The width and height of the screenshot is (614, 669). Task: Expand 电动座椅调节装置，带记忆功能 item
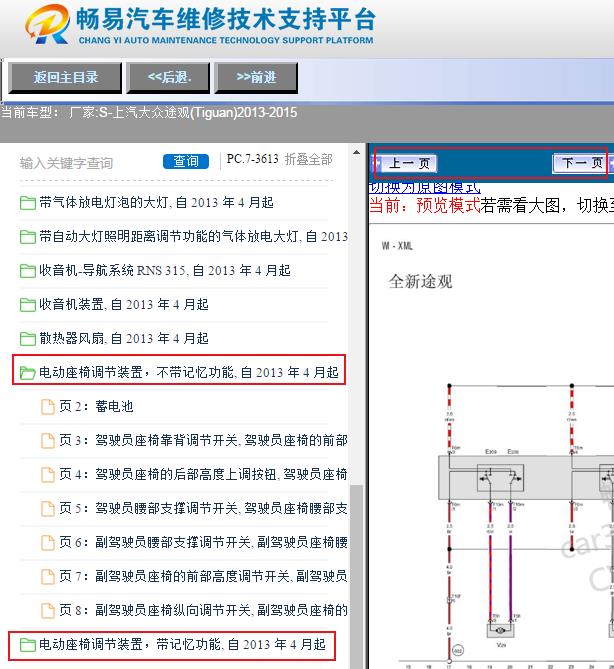click(x=182, y=644)
